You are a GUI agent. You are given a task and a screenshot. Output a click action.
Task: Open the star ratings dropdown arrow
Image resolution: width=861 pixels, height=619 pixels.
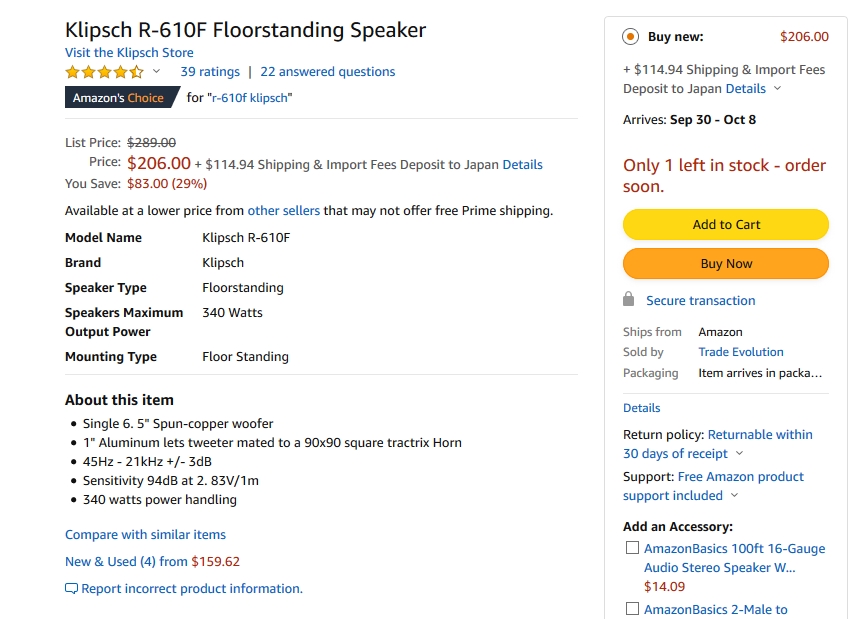(157, 72)
